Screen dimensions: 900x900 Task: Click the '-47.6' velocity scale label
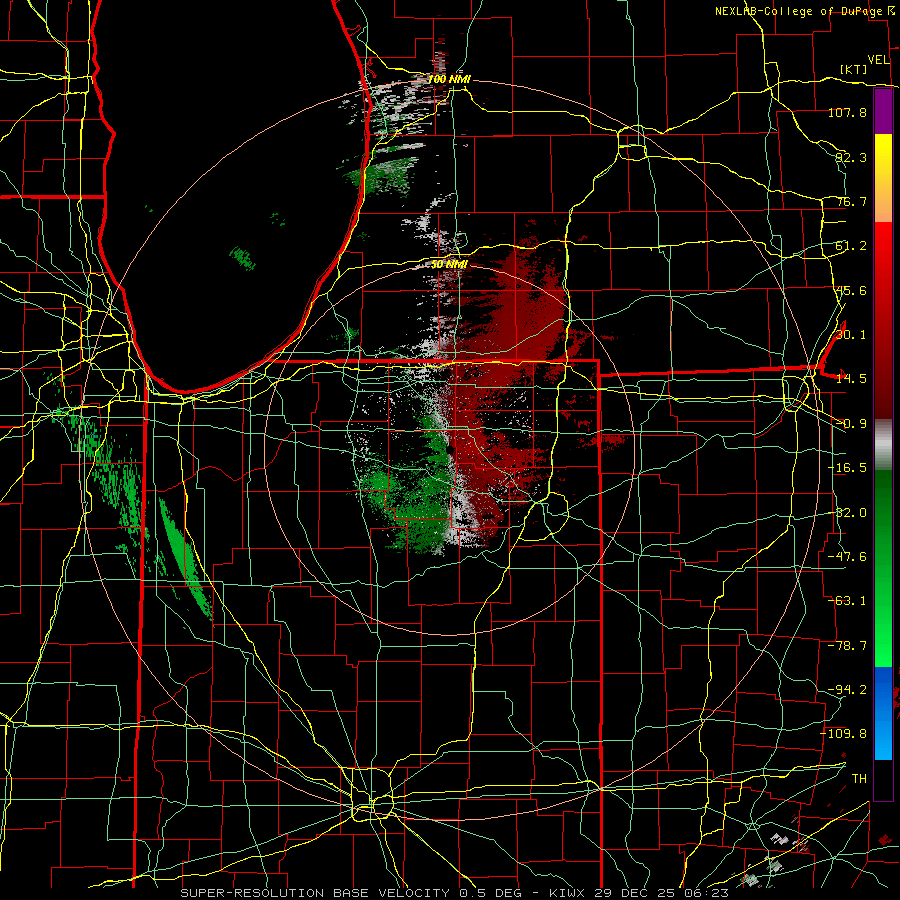[x=847, y=556]
